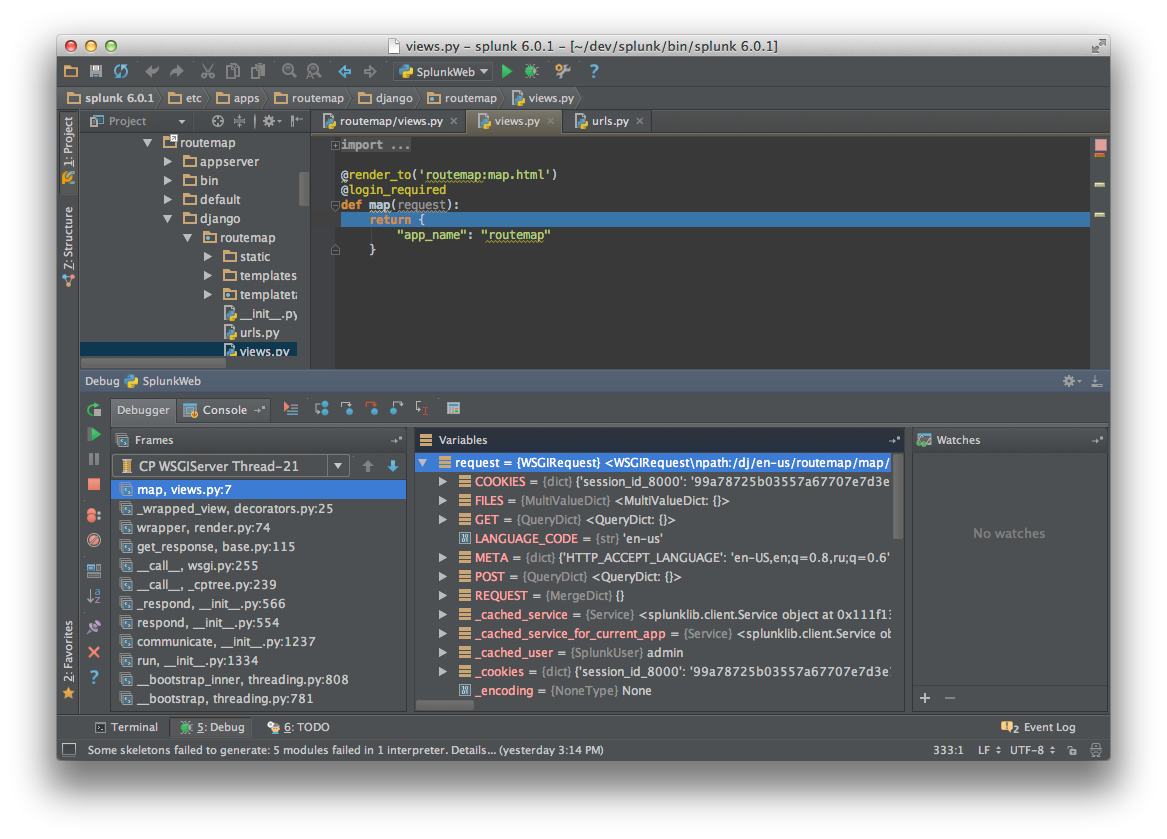Expand the COOKIES variable
This screenshot has width=1167, height=839.
click(443, 482)
